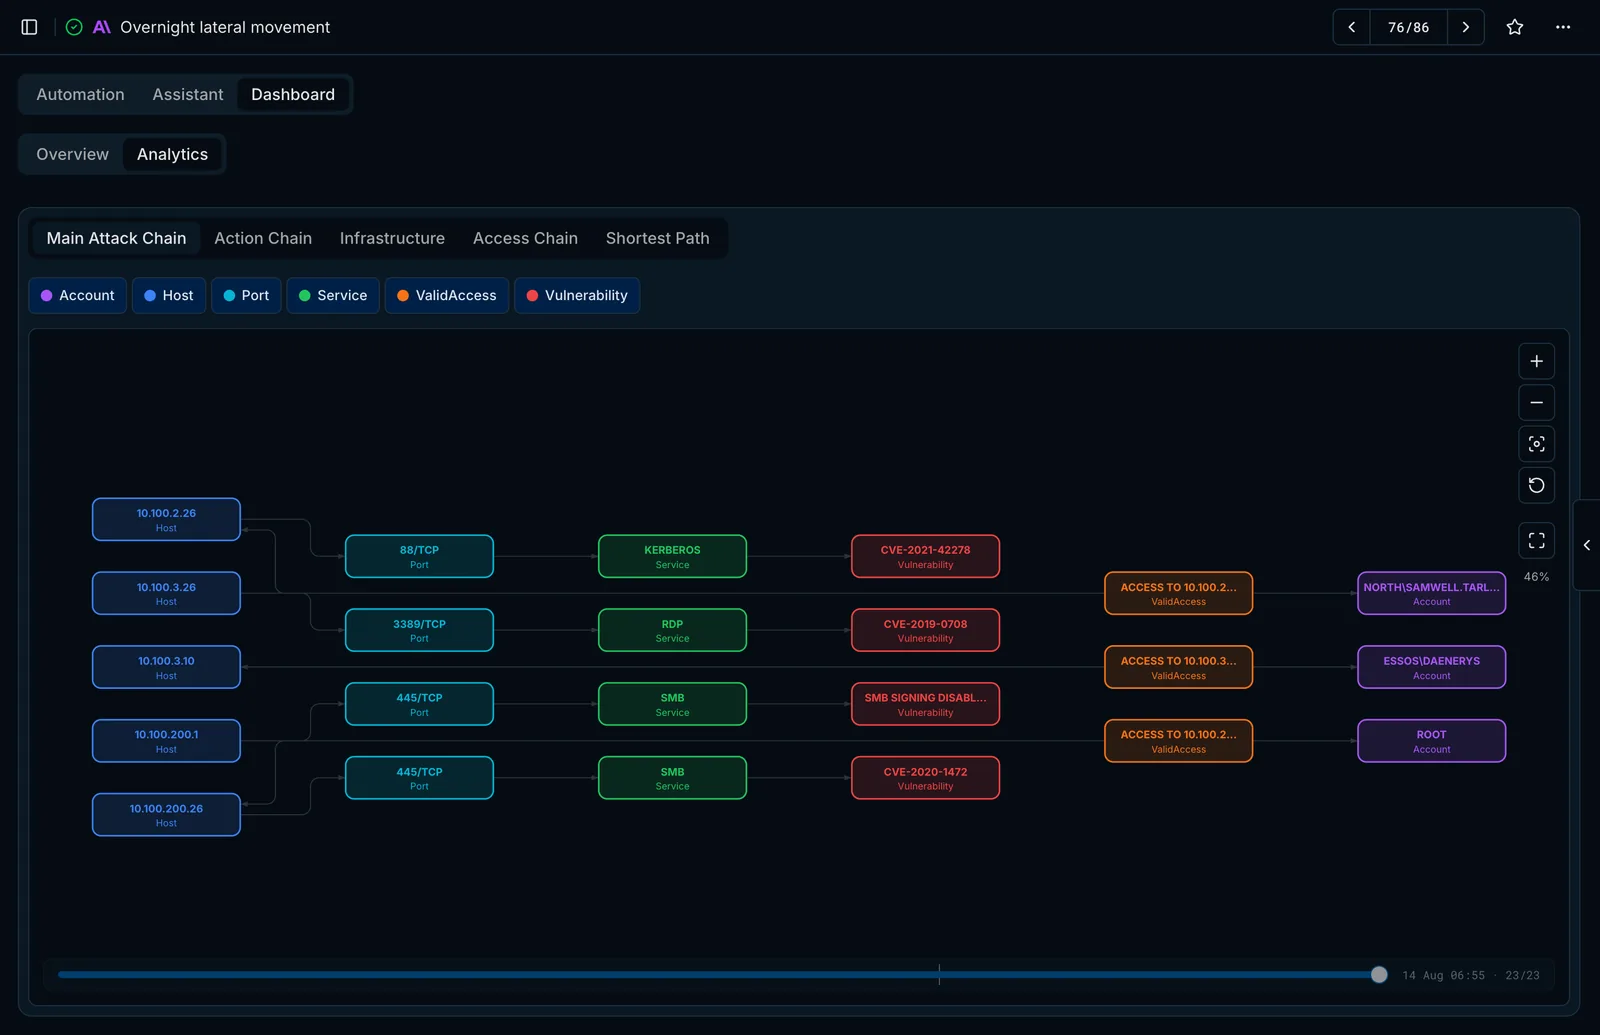Toggle Port node filter

pos(246,295)
